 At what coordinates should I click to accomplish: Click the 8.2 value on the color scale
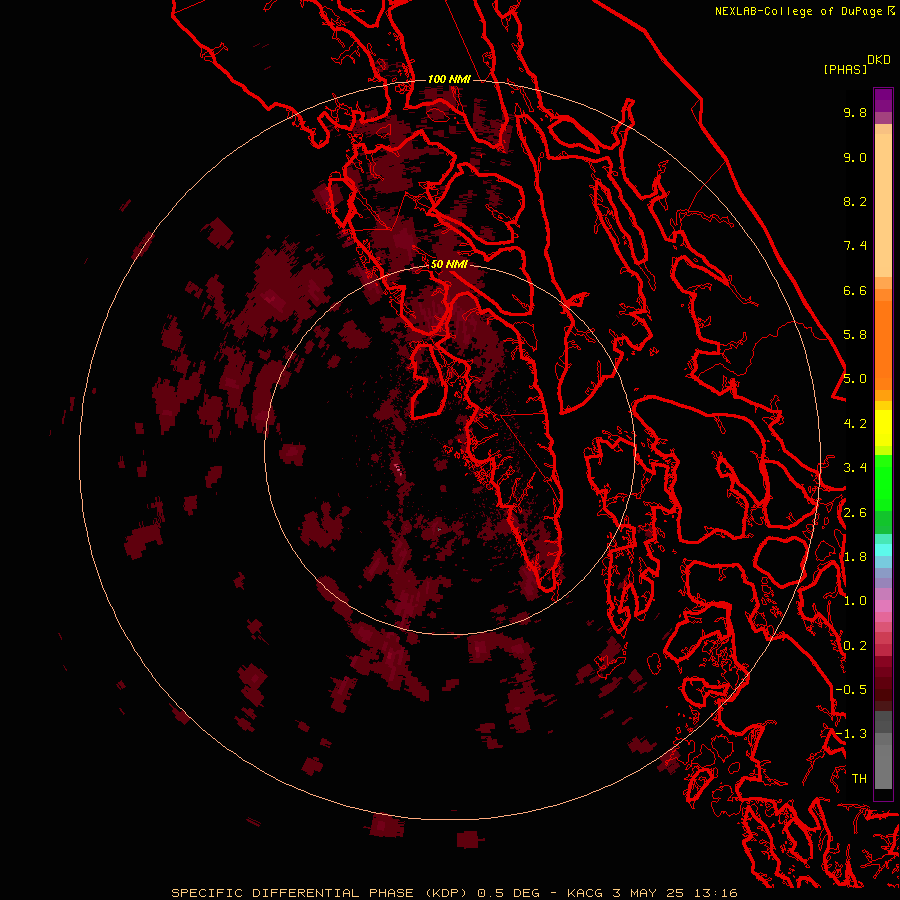pos(855,201)
